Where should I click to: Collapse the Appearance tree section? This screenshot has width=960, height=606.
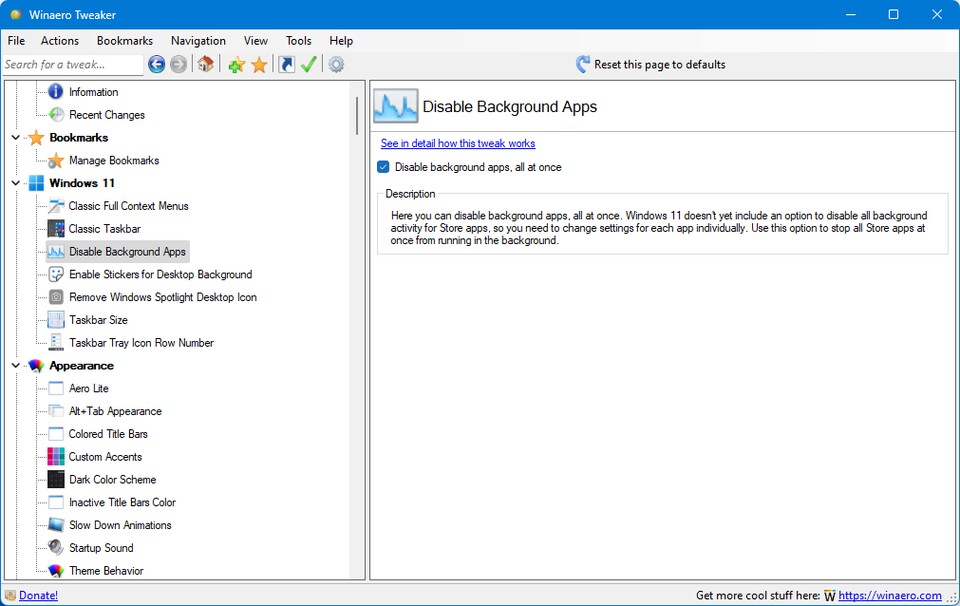click(x=16, y=366)
